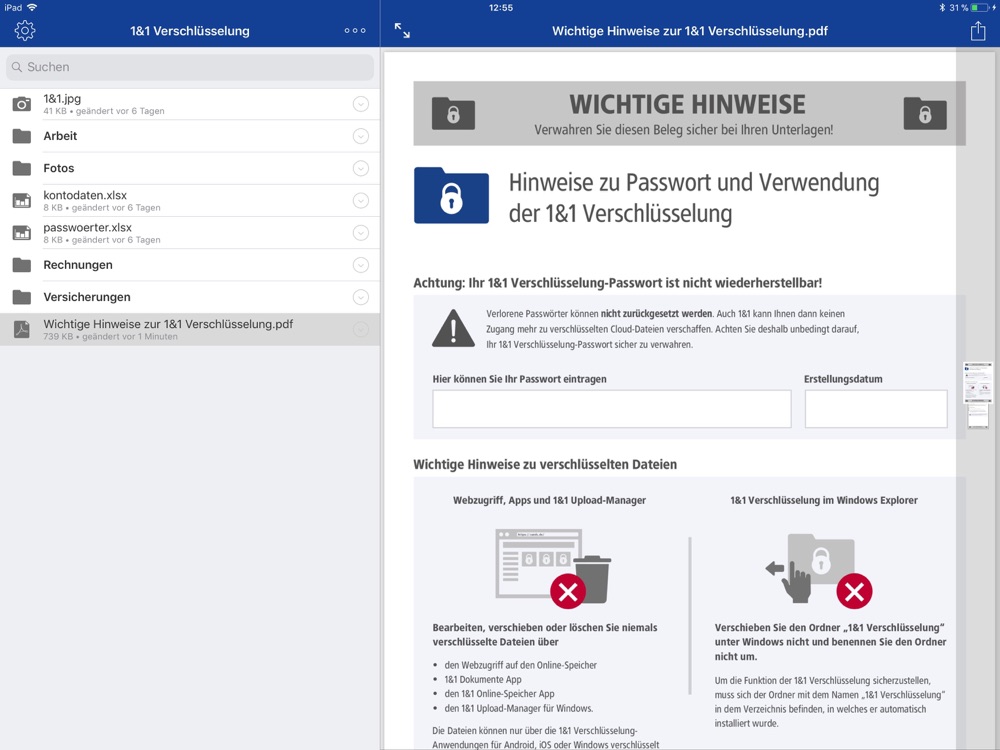Click the folder icon next to Versicherungen
The height and width of the screenshot is (750, 1000).
[22, 297]
